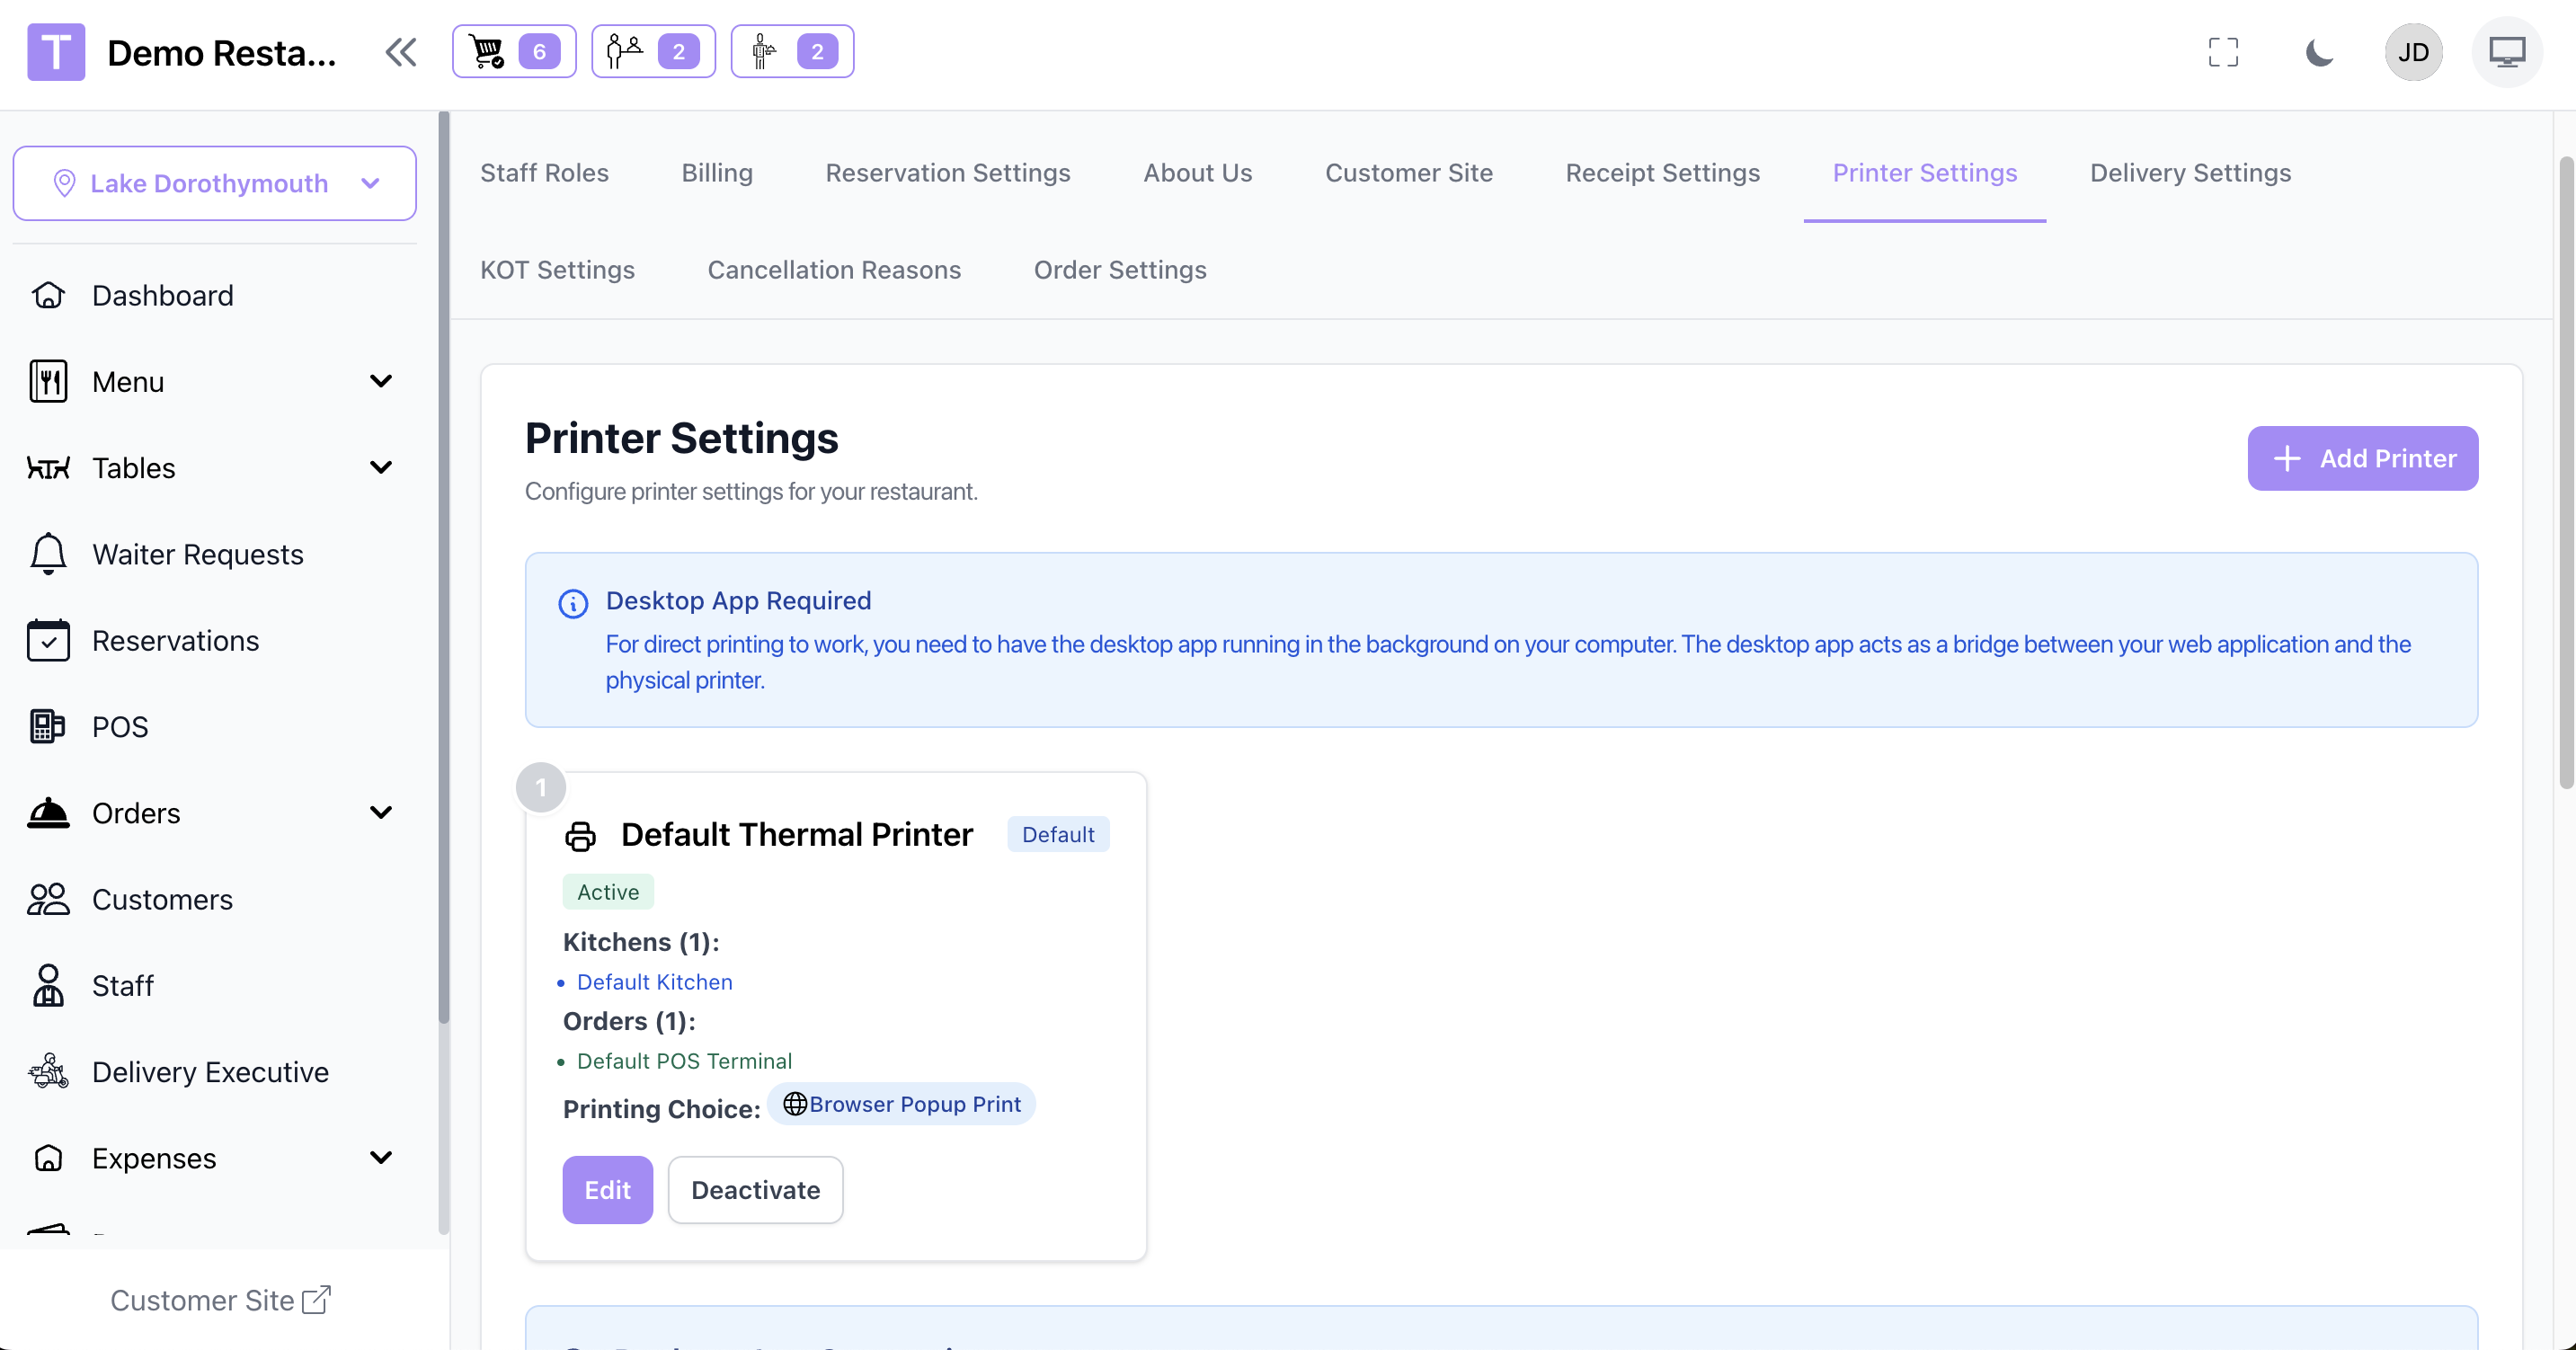Open the Customer Site external link
Viewport: 2576px width, 1350px height.
[x=220, y=1299]
